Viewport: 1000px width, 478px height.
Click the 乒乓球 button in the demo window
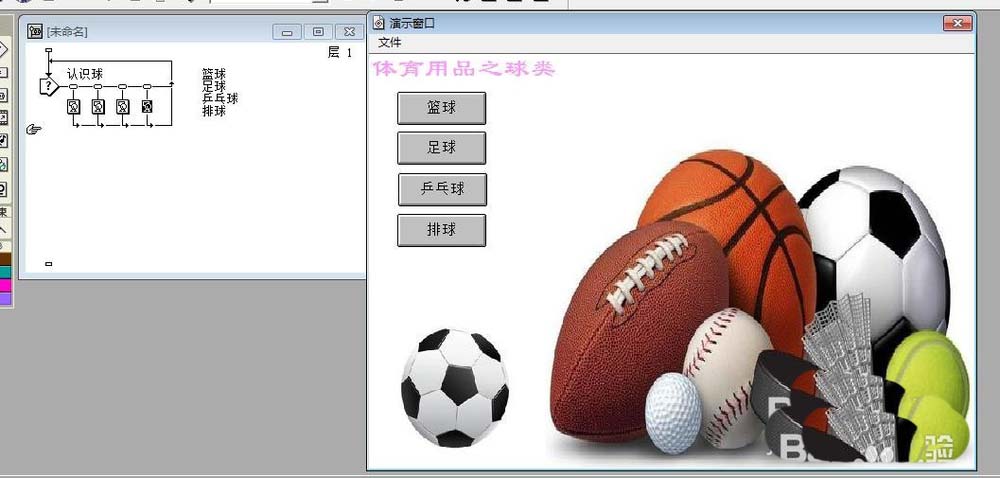(442, 189)
